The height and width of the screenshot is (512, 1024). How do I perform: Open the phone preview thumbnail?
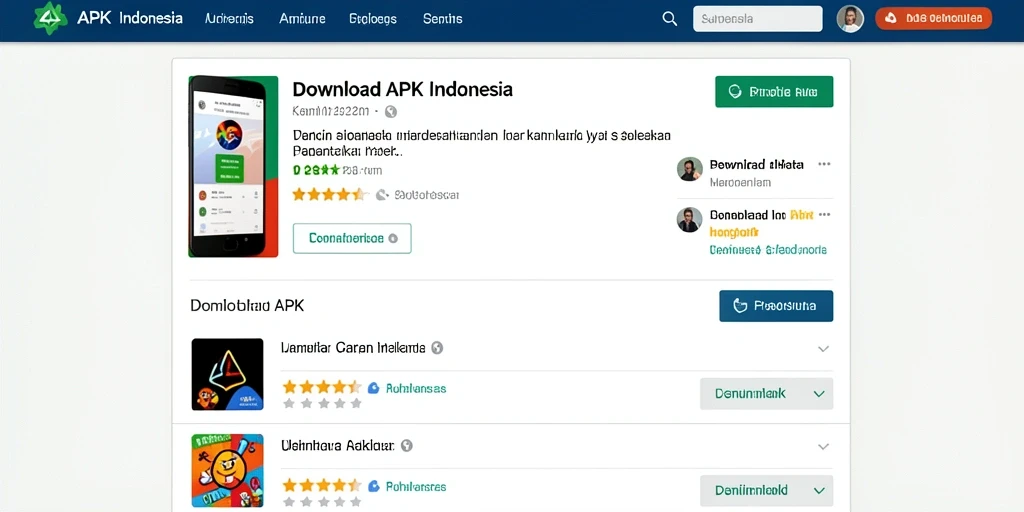pos(233,167)
